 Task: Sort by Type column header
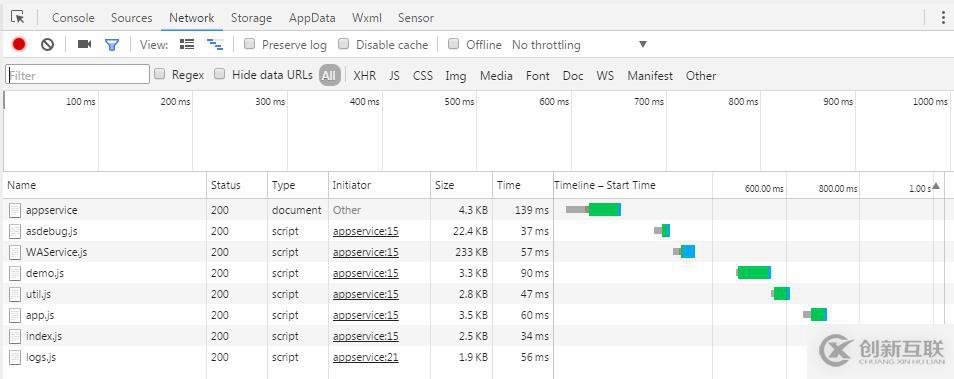point(298,185)
